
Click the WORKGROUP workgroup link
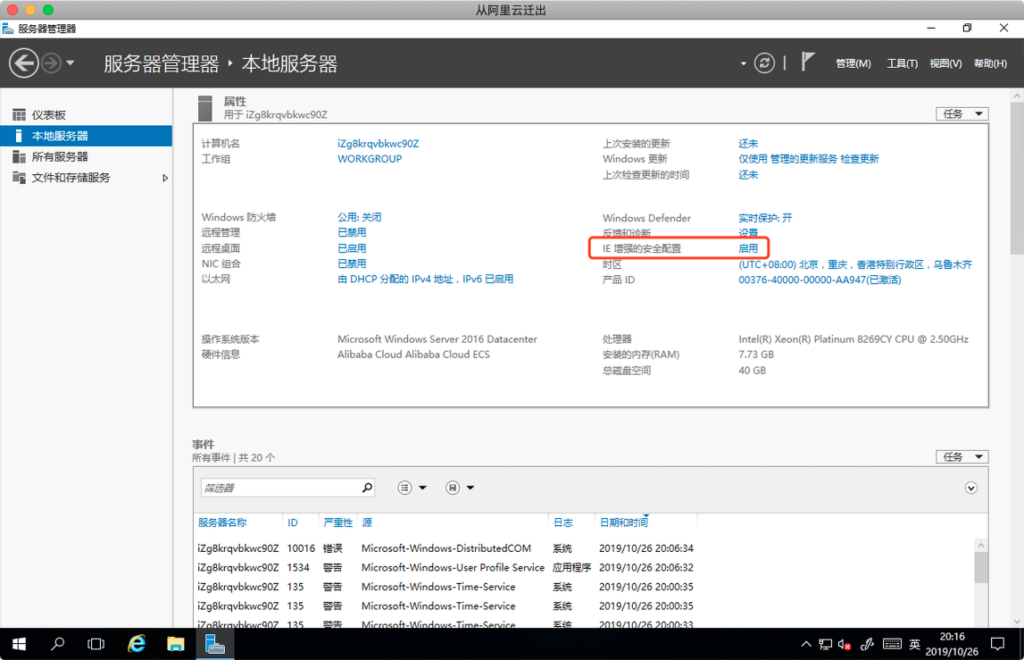(x=369, y=159)
